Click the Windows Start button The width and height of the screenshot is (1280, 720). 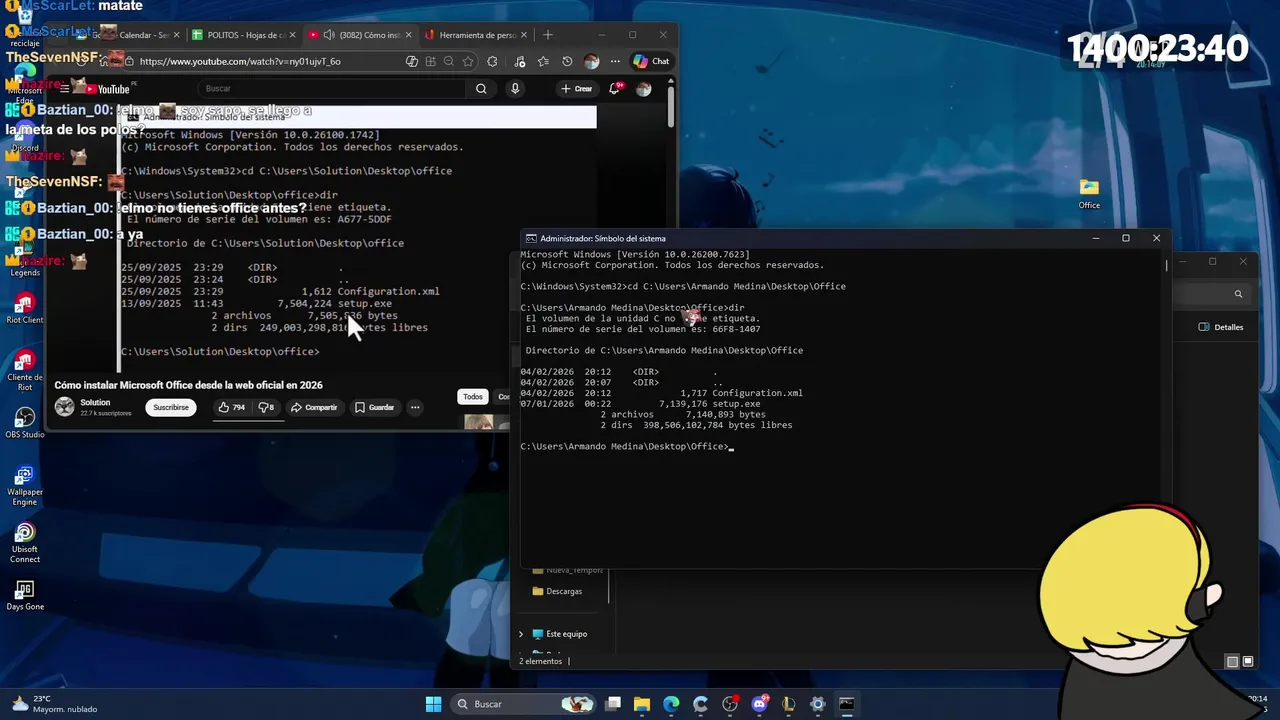[433, 704]
